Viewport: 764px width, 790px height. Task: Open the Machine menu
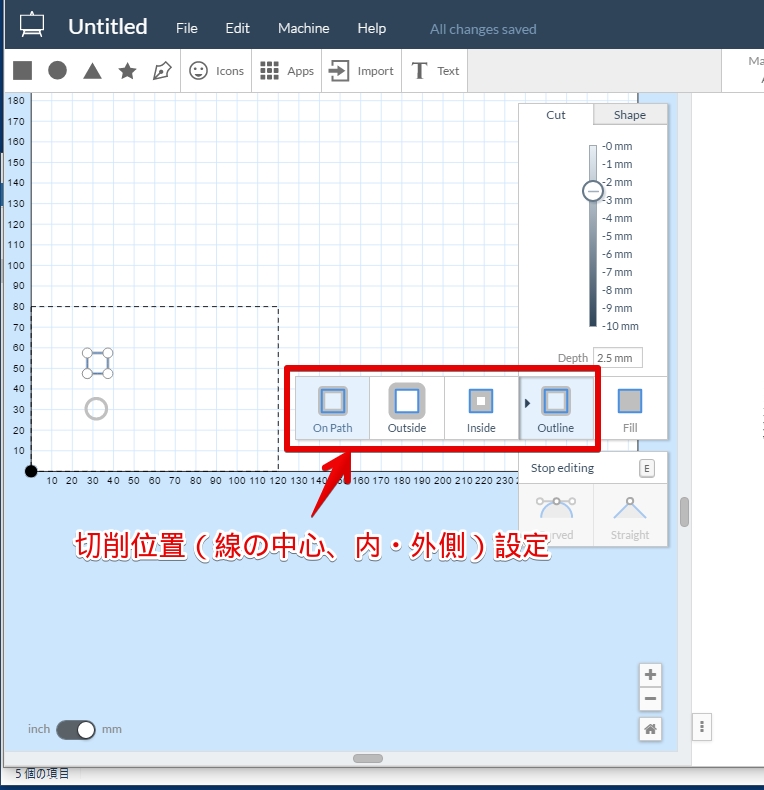[303, 28]
